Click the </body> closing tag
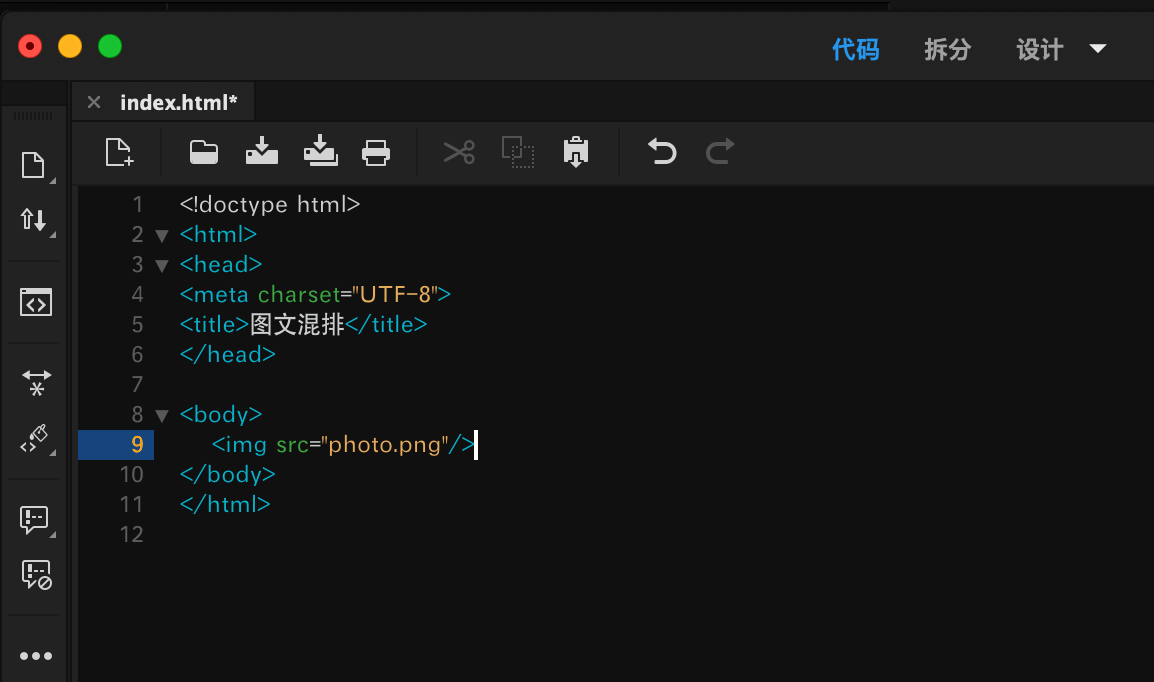 (227, 475)
